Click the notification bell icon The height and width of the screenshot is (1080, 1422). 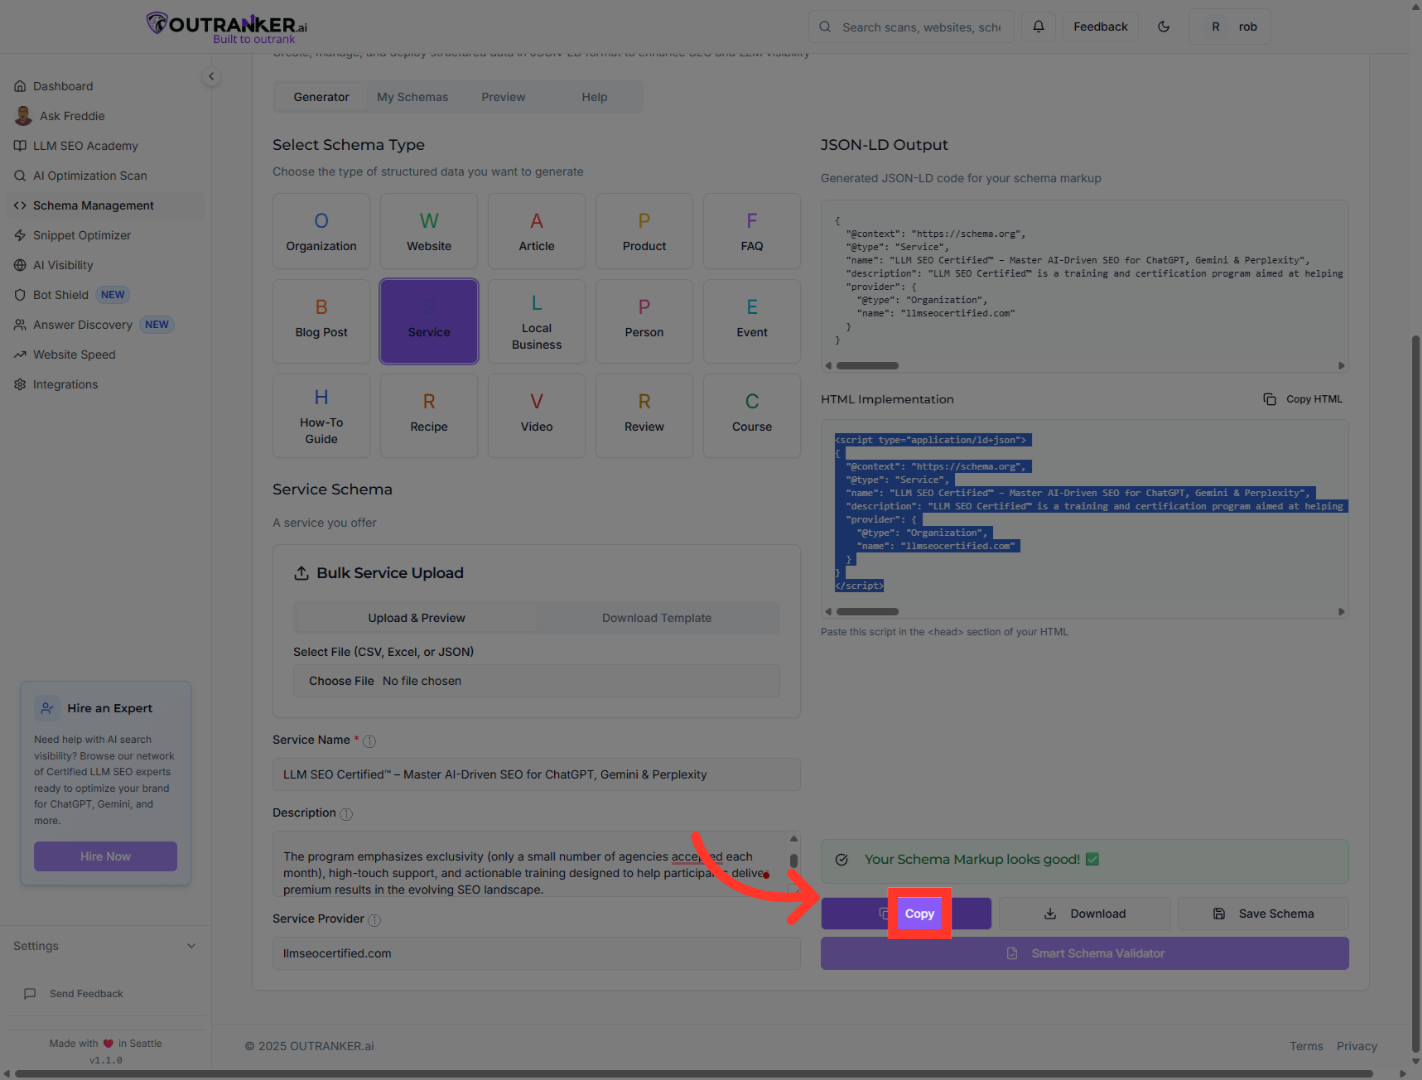point(1038,27)
